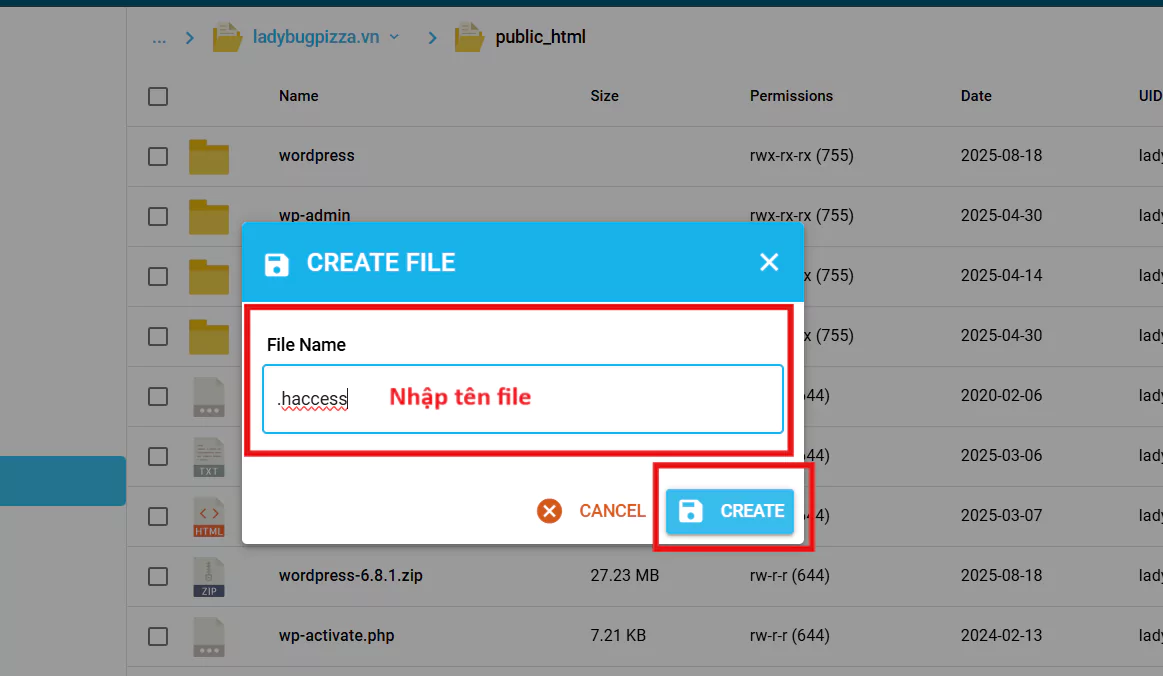
Task: Click wordpress-6.8.1.zip file name
Action: pos(351,576)
